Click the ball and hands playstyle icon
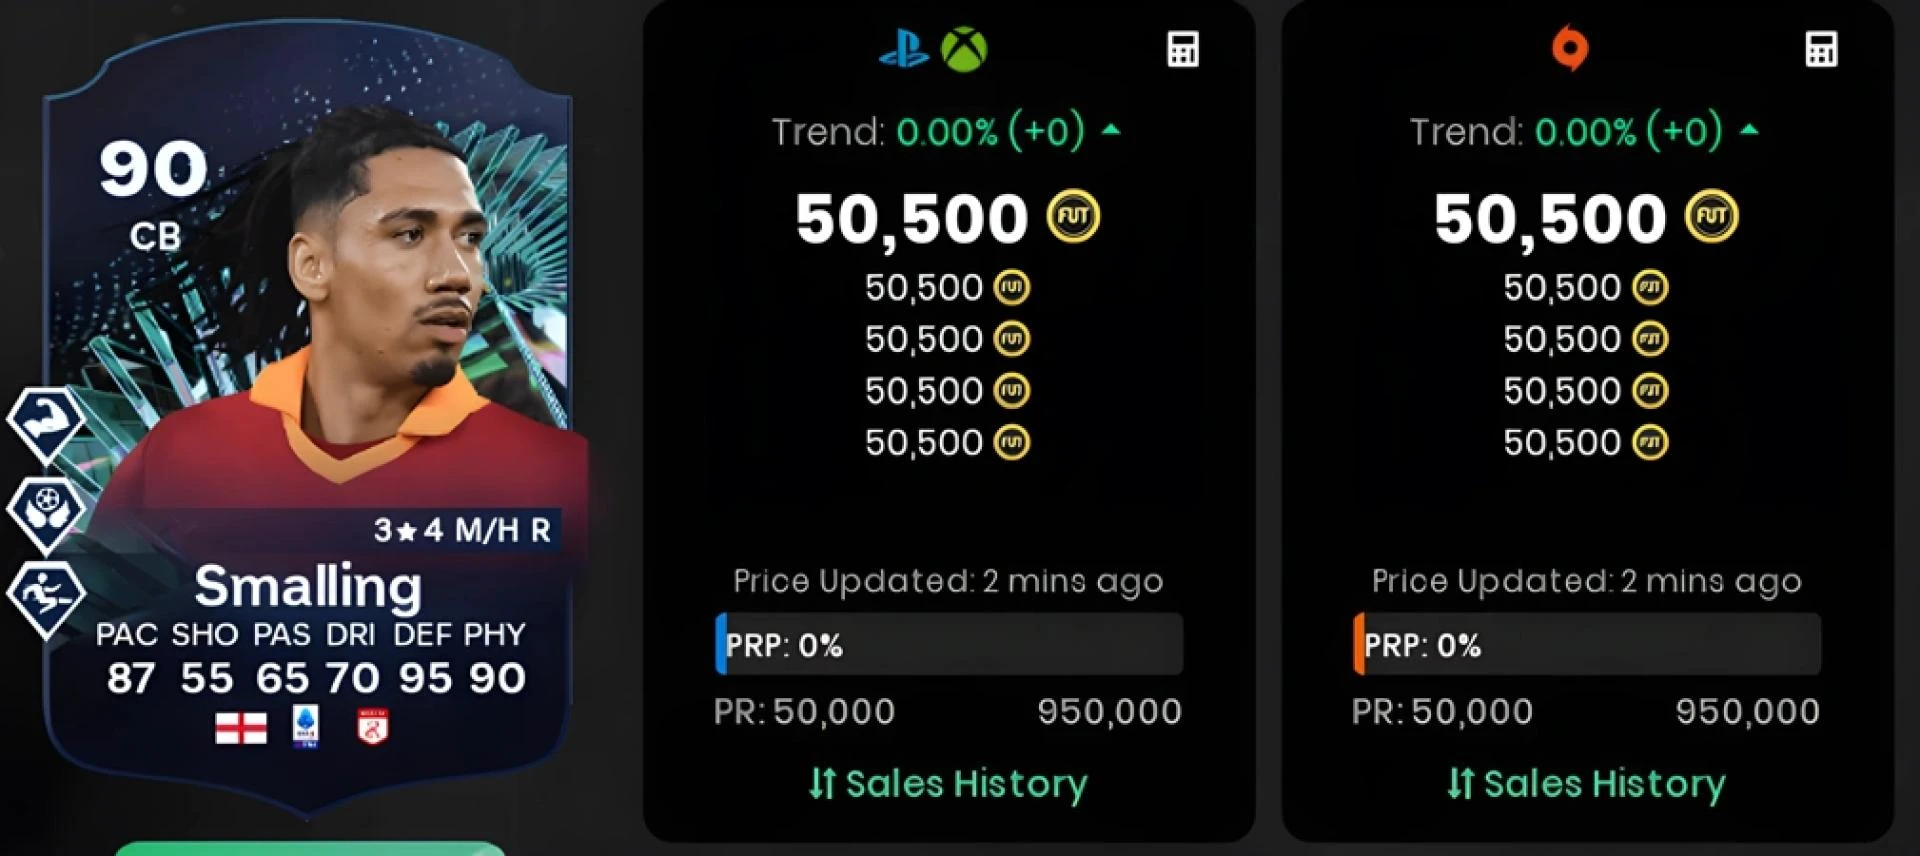The image size is (1920, 856). click(45, 512)
